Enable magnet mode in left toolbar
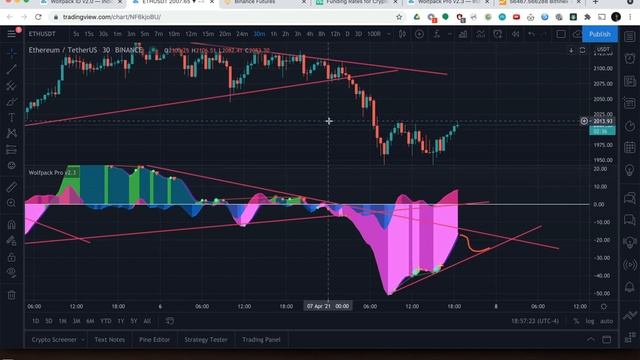This screenshot has width=640, height=360. click(x=11, y=224)
